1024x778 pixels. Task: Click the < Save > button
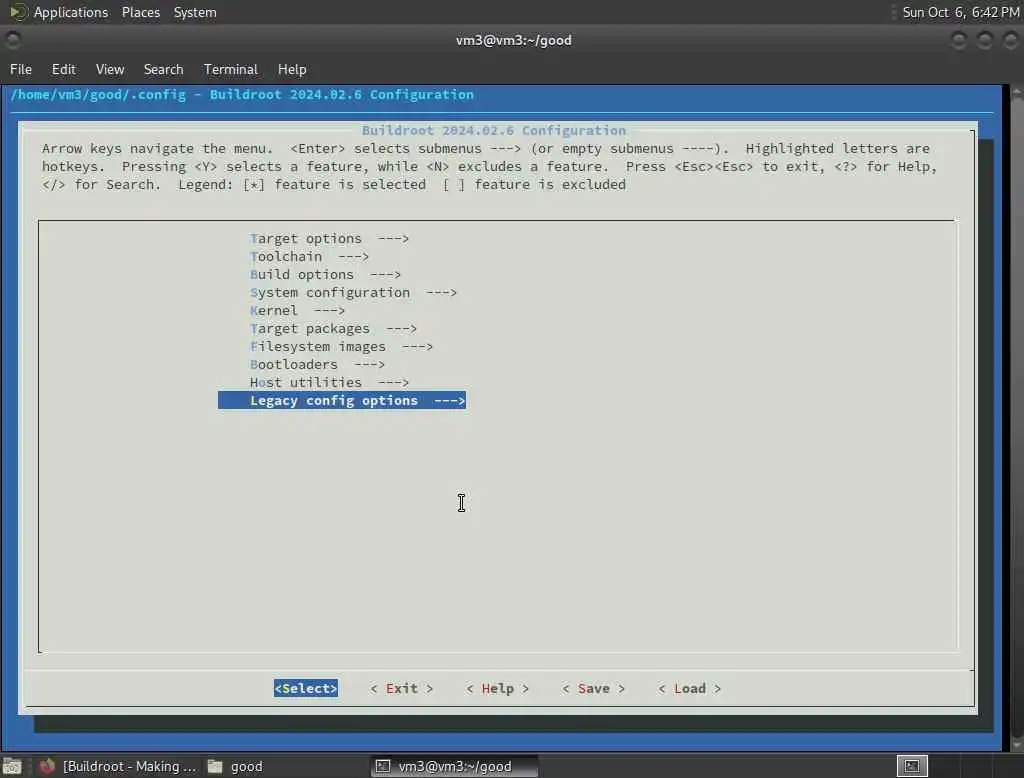[594, 689]
